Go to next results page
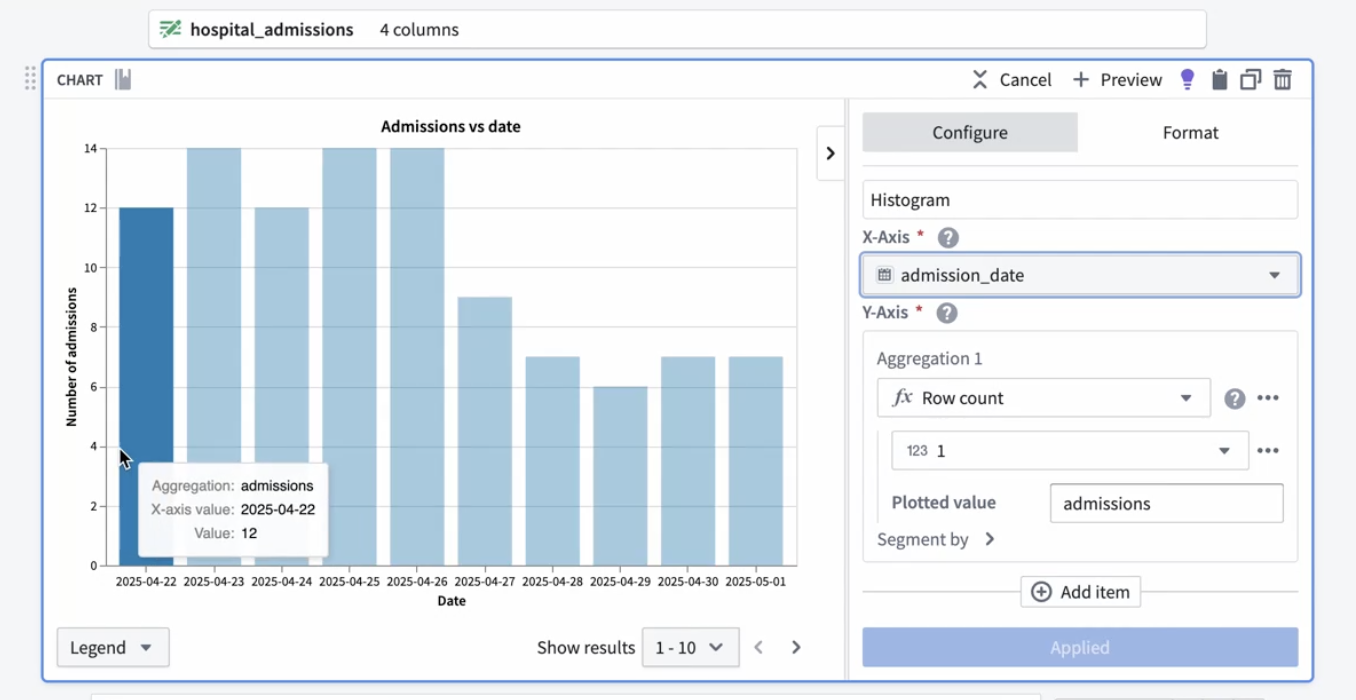 point(796,648)
